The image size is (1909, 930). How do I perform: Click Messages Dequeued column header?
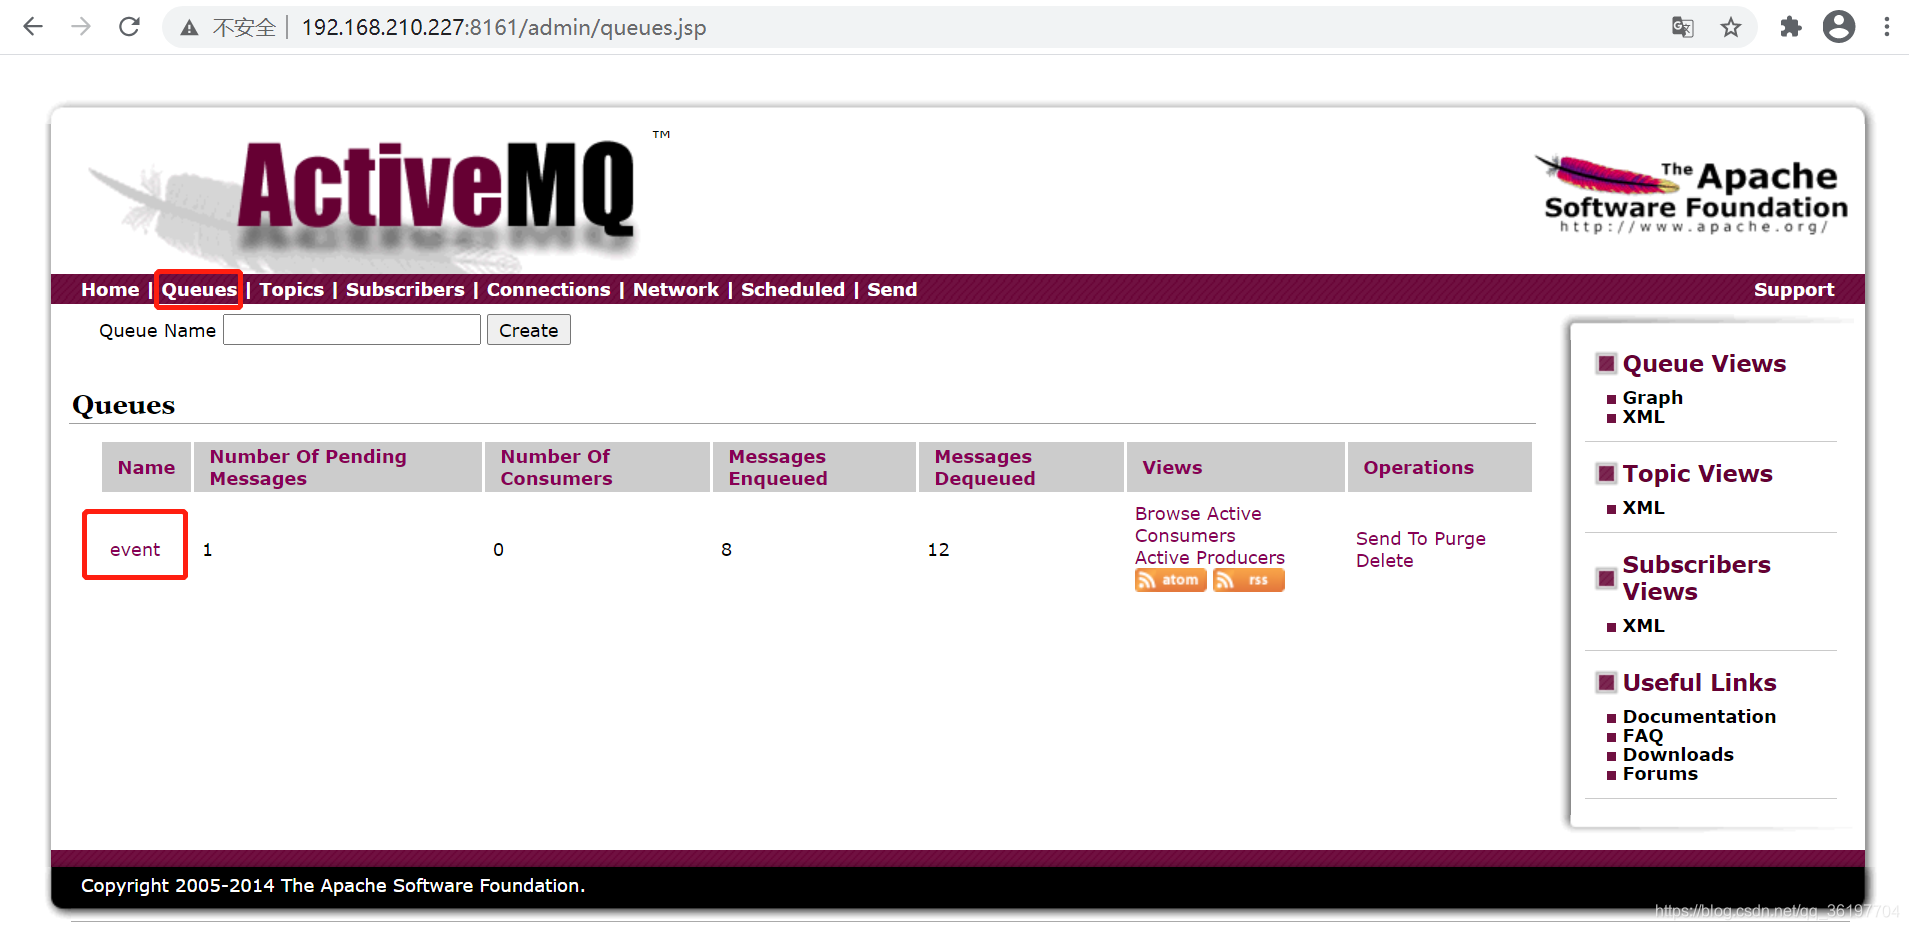(x=1021, y=467)
